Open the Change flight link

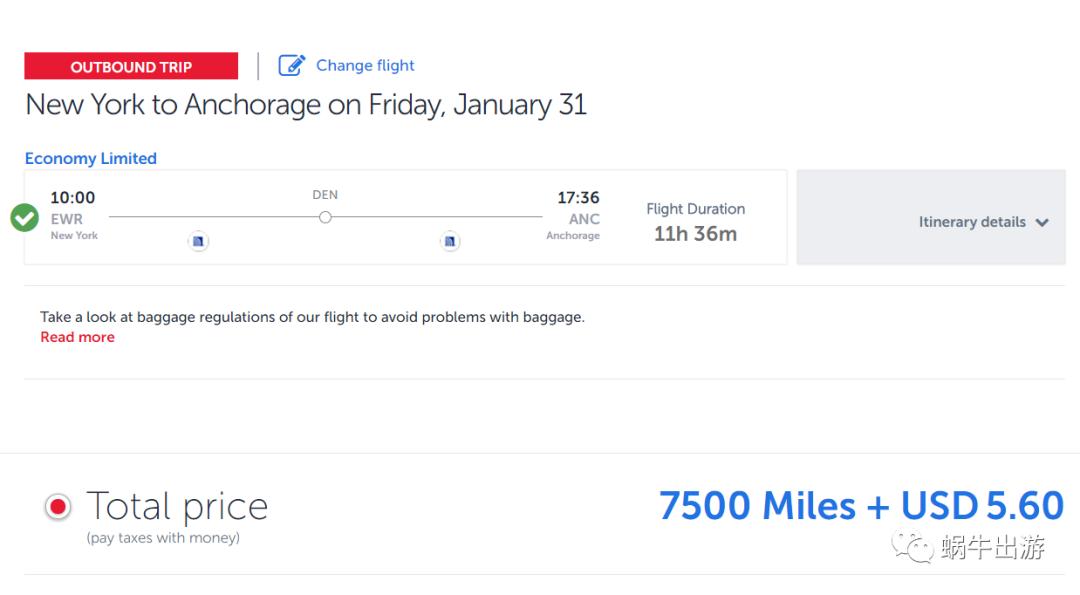click(365, 66)
